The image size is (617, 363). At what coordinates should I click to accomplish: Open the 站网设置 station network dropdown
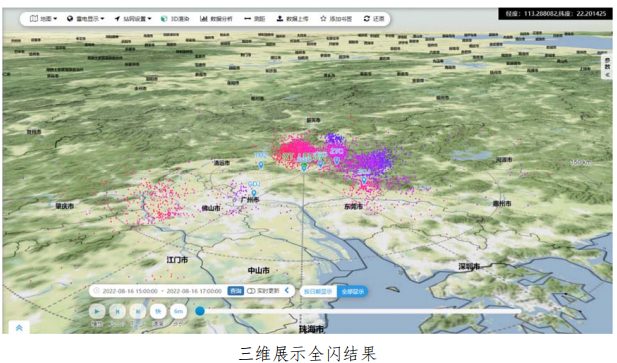[x=133, y=18]
